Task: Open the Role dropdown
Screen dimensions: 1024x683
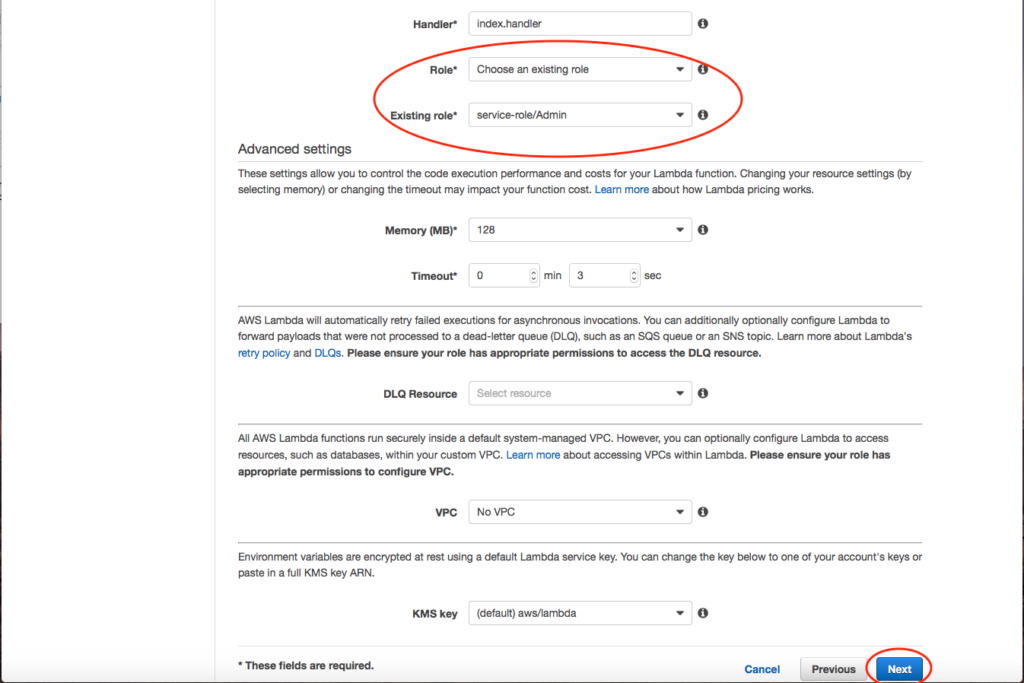Action: tap(579, 70)
